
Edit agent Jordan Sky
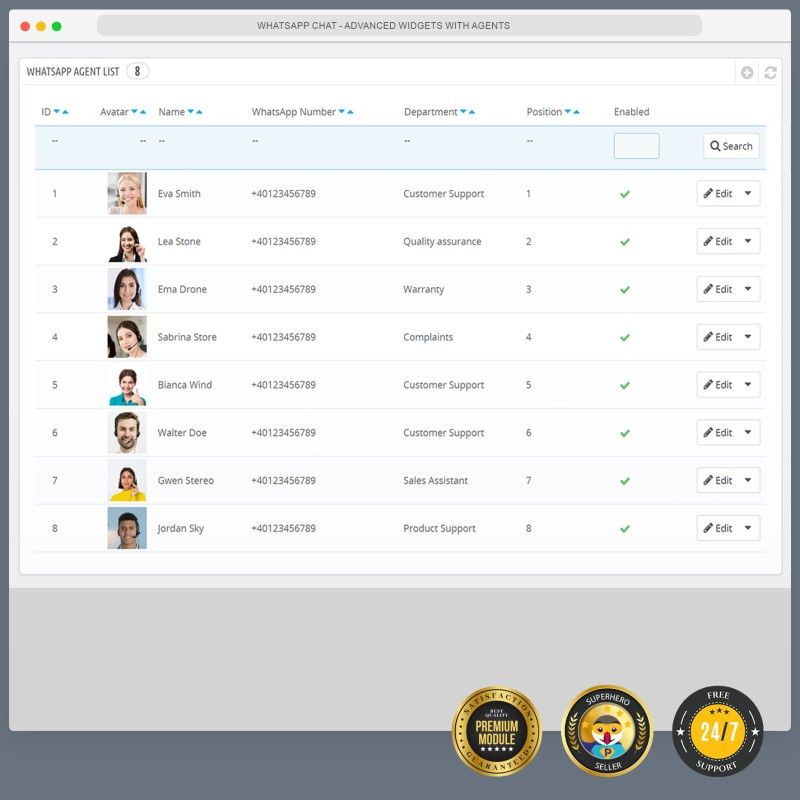pyautogui.click(x=718, y=528)
